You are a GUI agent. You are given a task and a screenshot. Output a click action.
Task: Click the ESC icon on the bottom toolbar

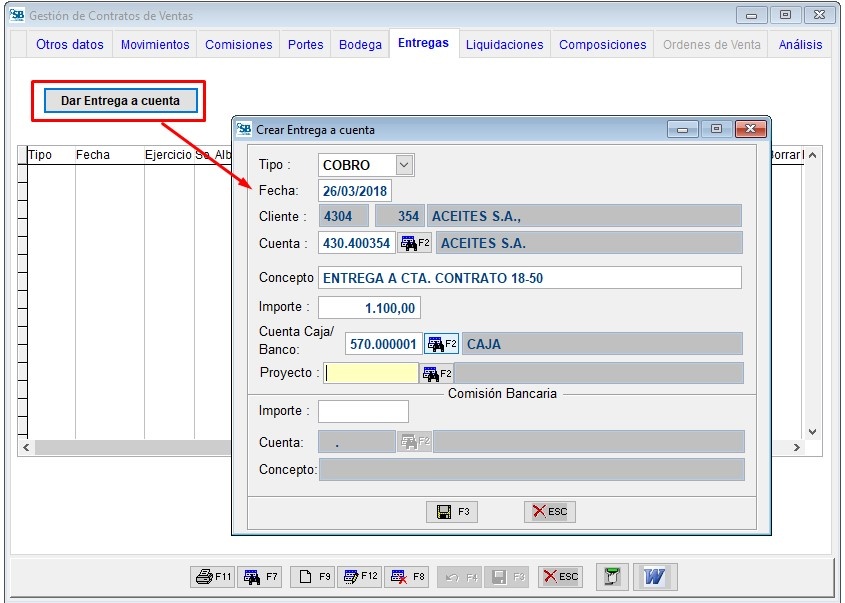(558, 576)
